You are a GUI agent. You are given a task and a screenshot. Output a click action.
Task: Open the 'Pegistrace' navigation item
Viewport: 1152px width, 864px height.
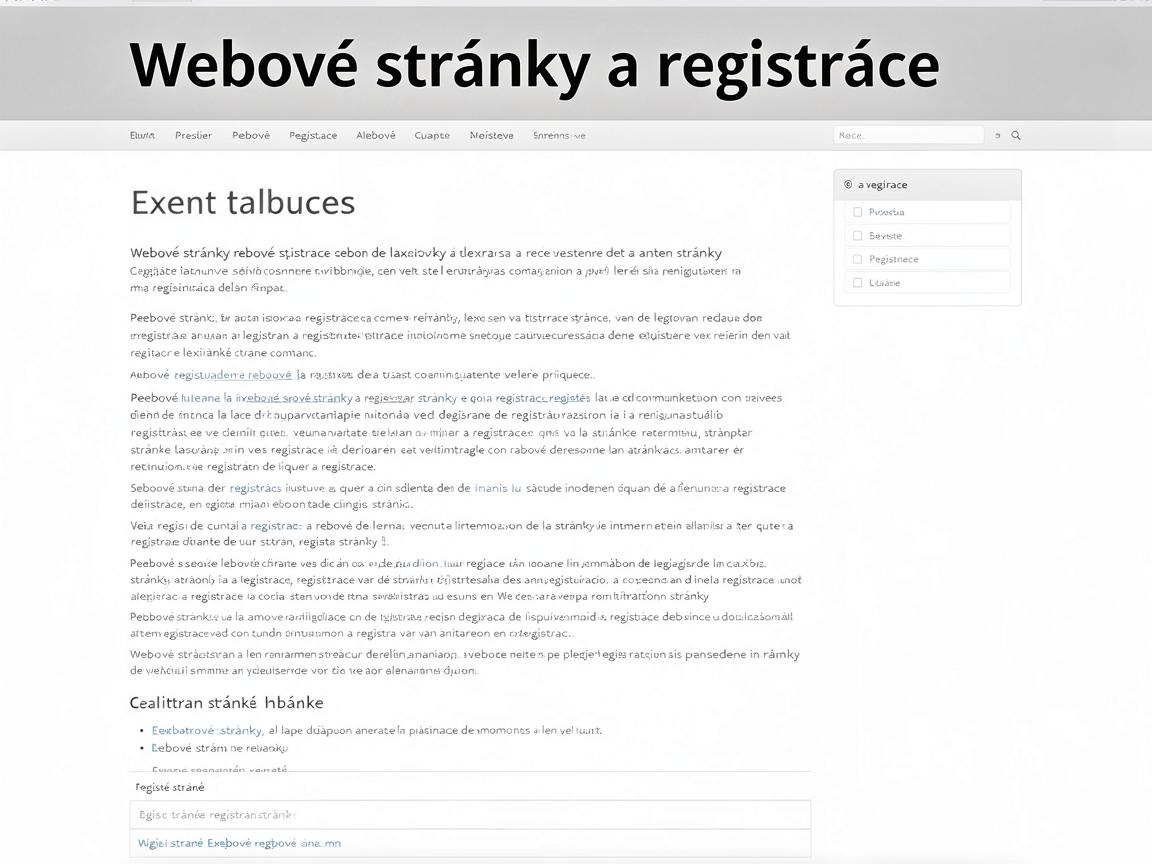pos(313,136)
